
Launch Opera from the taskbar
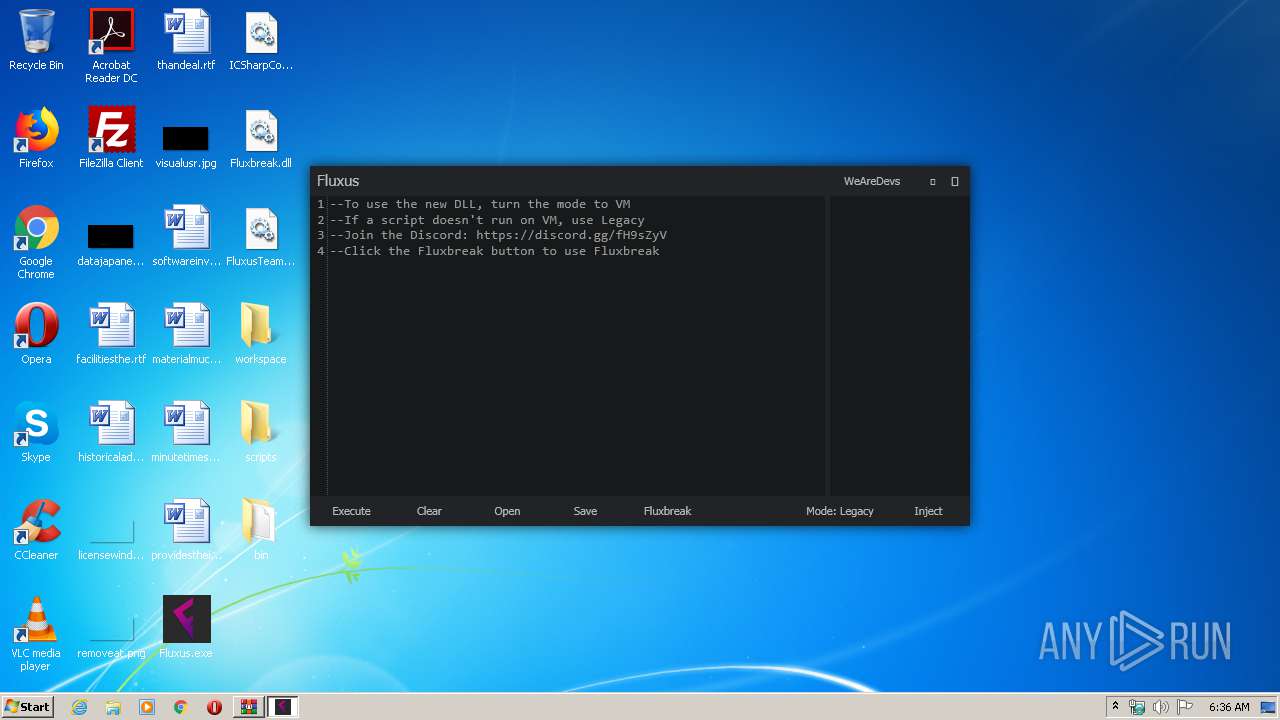pos(215,707)
